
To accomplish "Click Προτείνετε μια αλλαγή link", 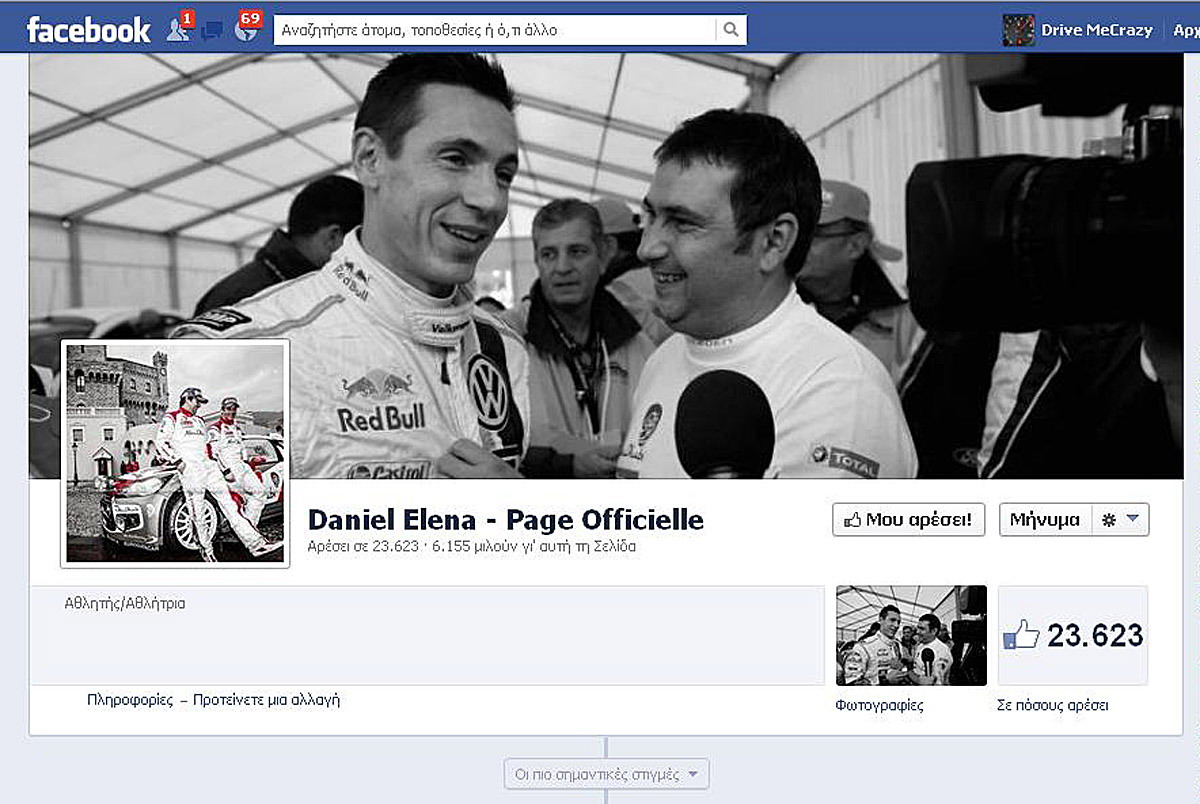I will (x=267, y=700).
